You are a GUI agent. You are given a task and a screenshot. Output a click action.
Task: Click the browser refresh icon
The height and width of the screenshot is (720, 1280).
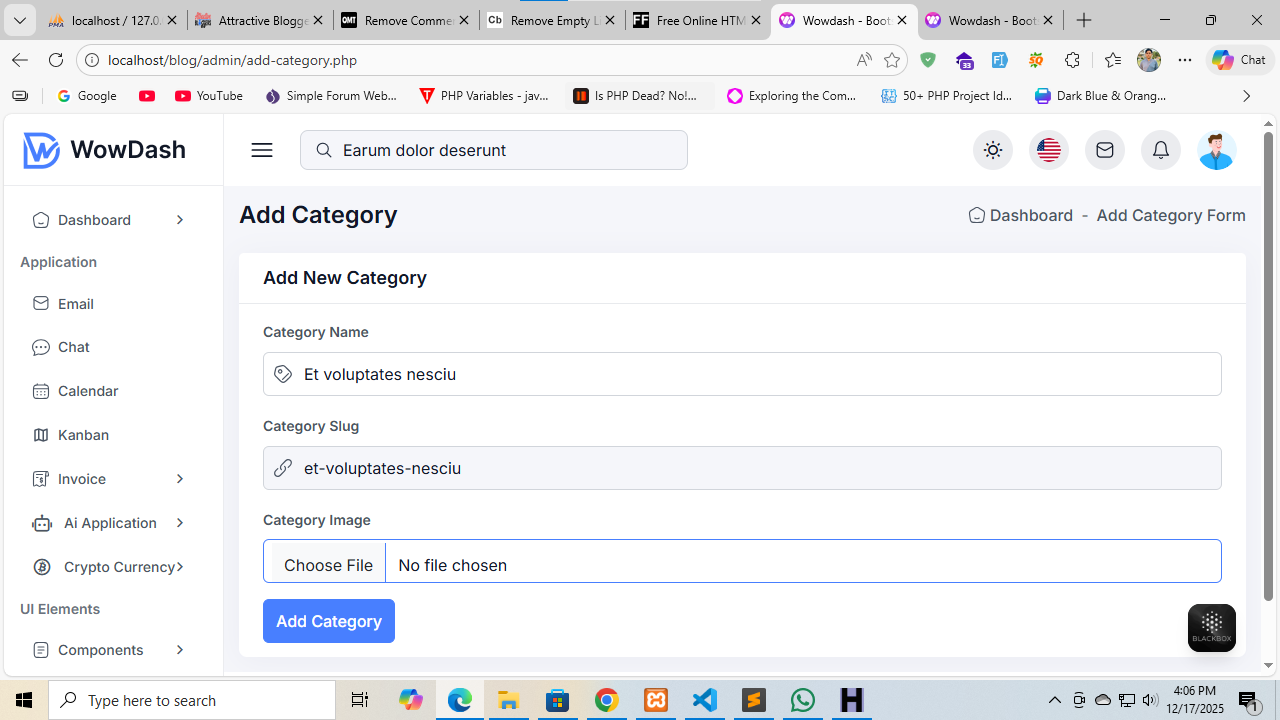(56, 60)
